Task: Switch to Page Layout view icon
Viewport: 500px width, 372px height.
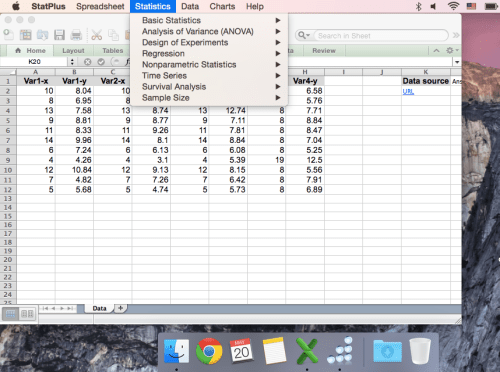Action: [x=27, y=314]
